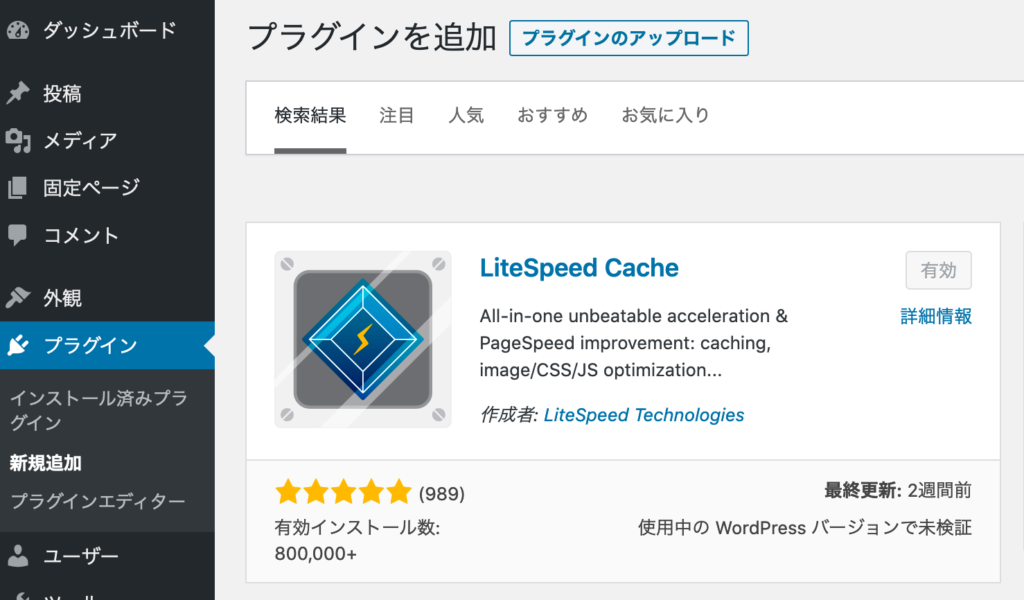Click the Dashboard gauge icon

[18, 30]
